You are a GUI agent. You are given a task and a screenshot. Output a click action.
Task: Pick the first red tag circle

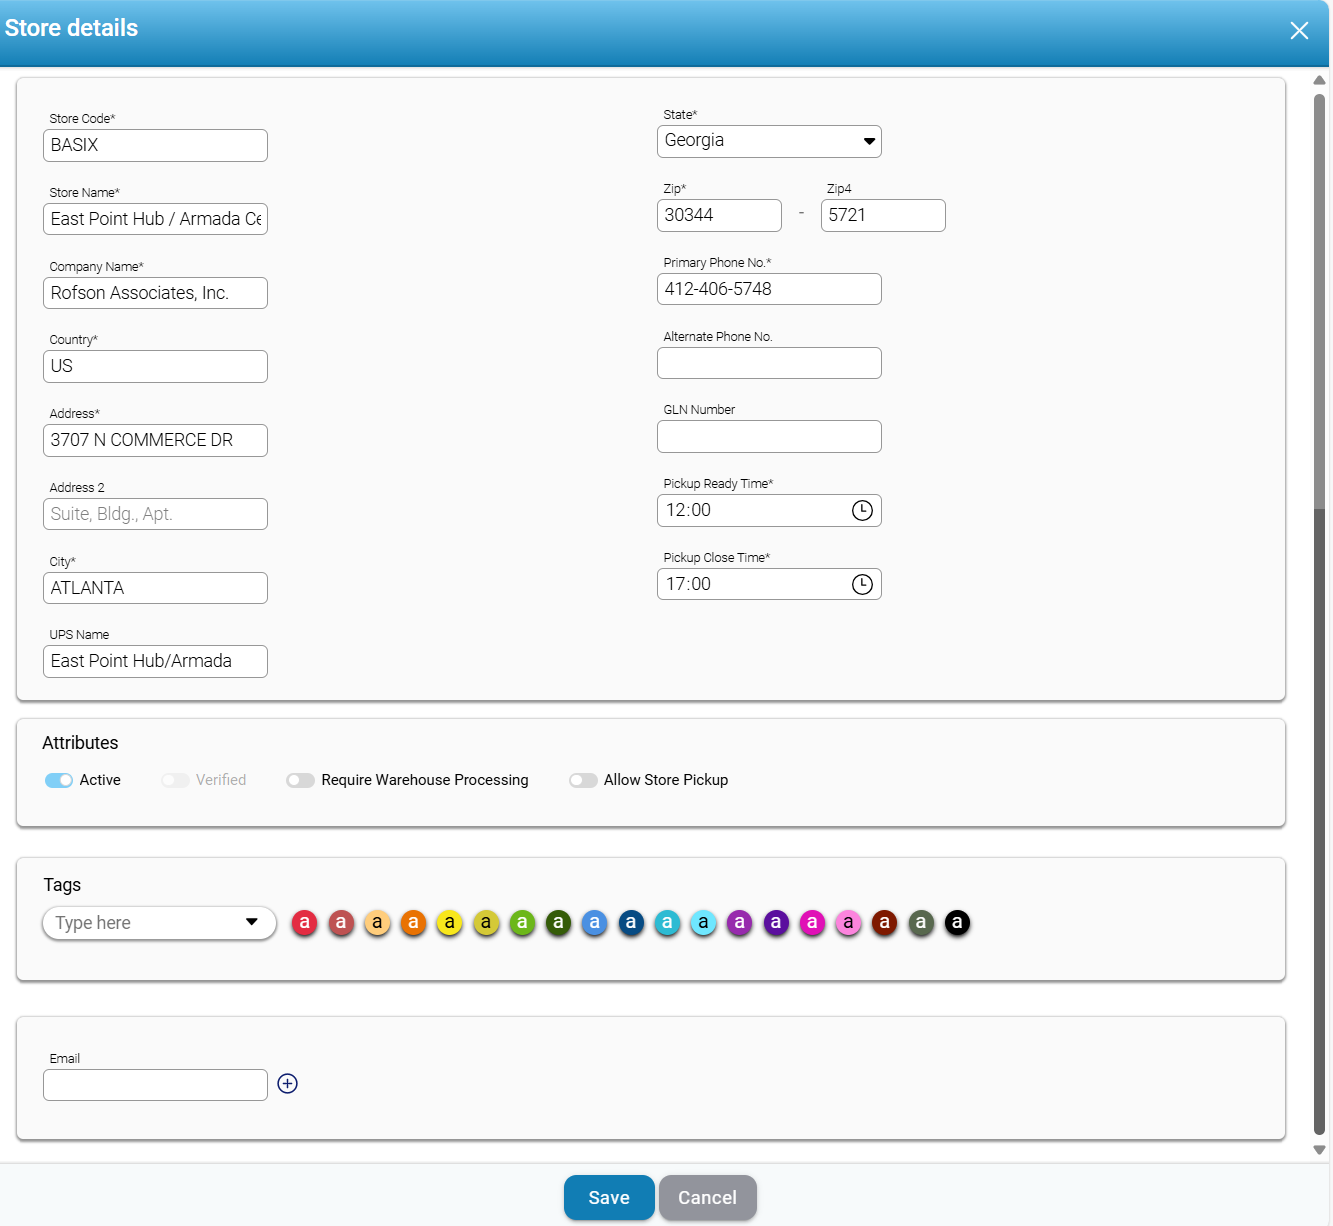coord(305,923)
